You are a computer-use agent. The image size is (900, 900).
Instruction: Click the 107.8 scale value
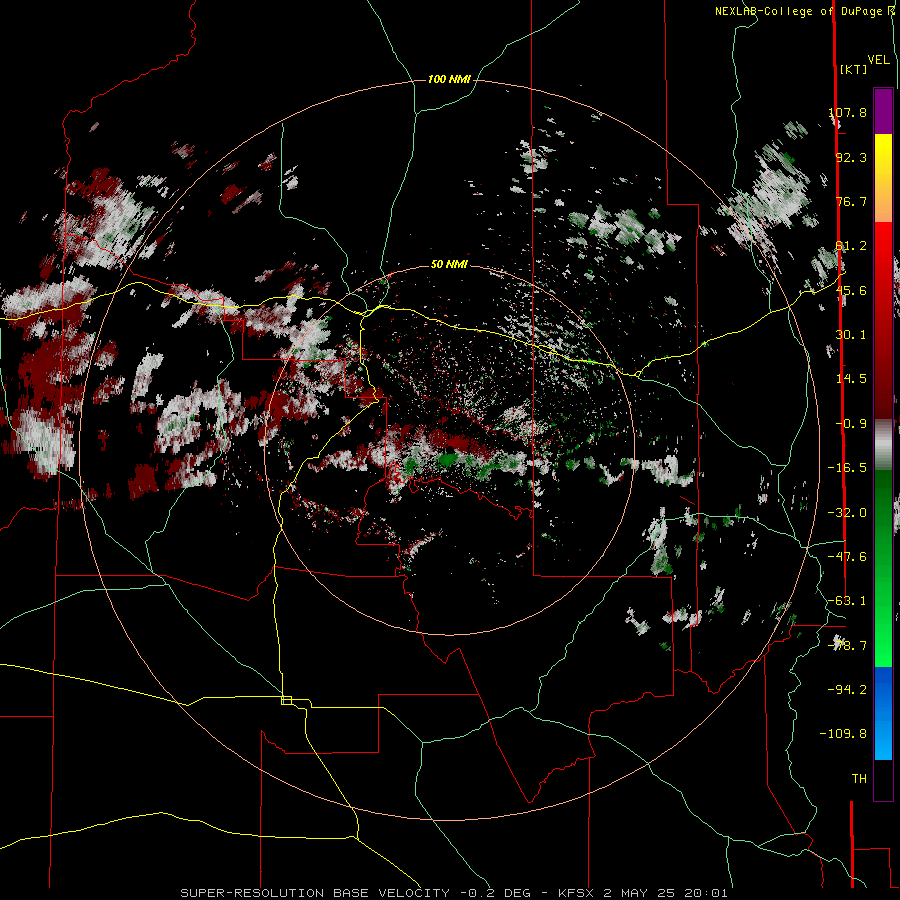pos(848,112)
